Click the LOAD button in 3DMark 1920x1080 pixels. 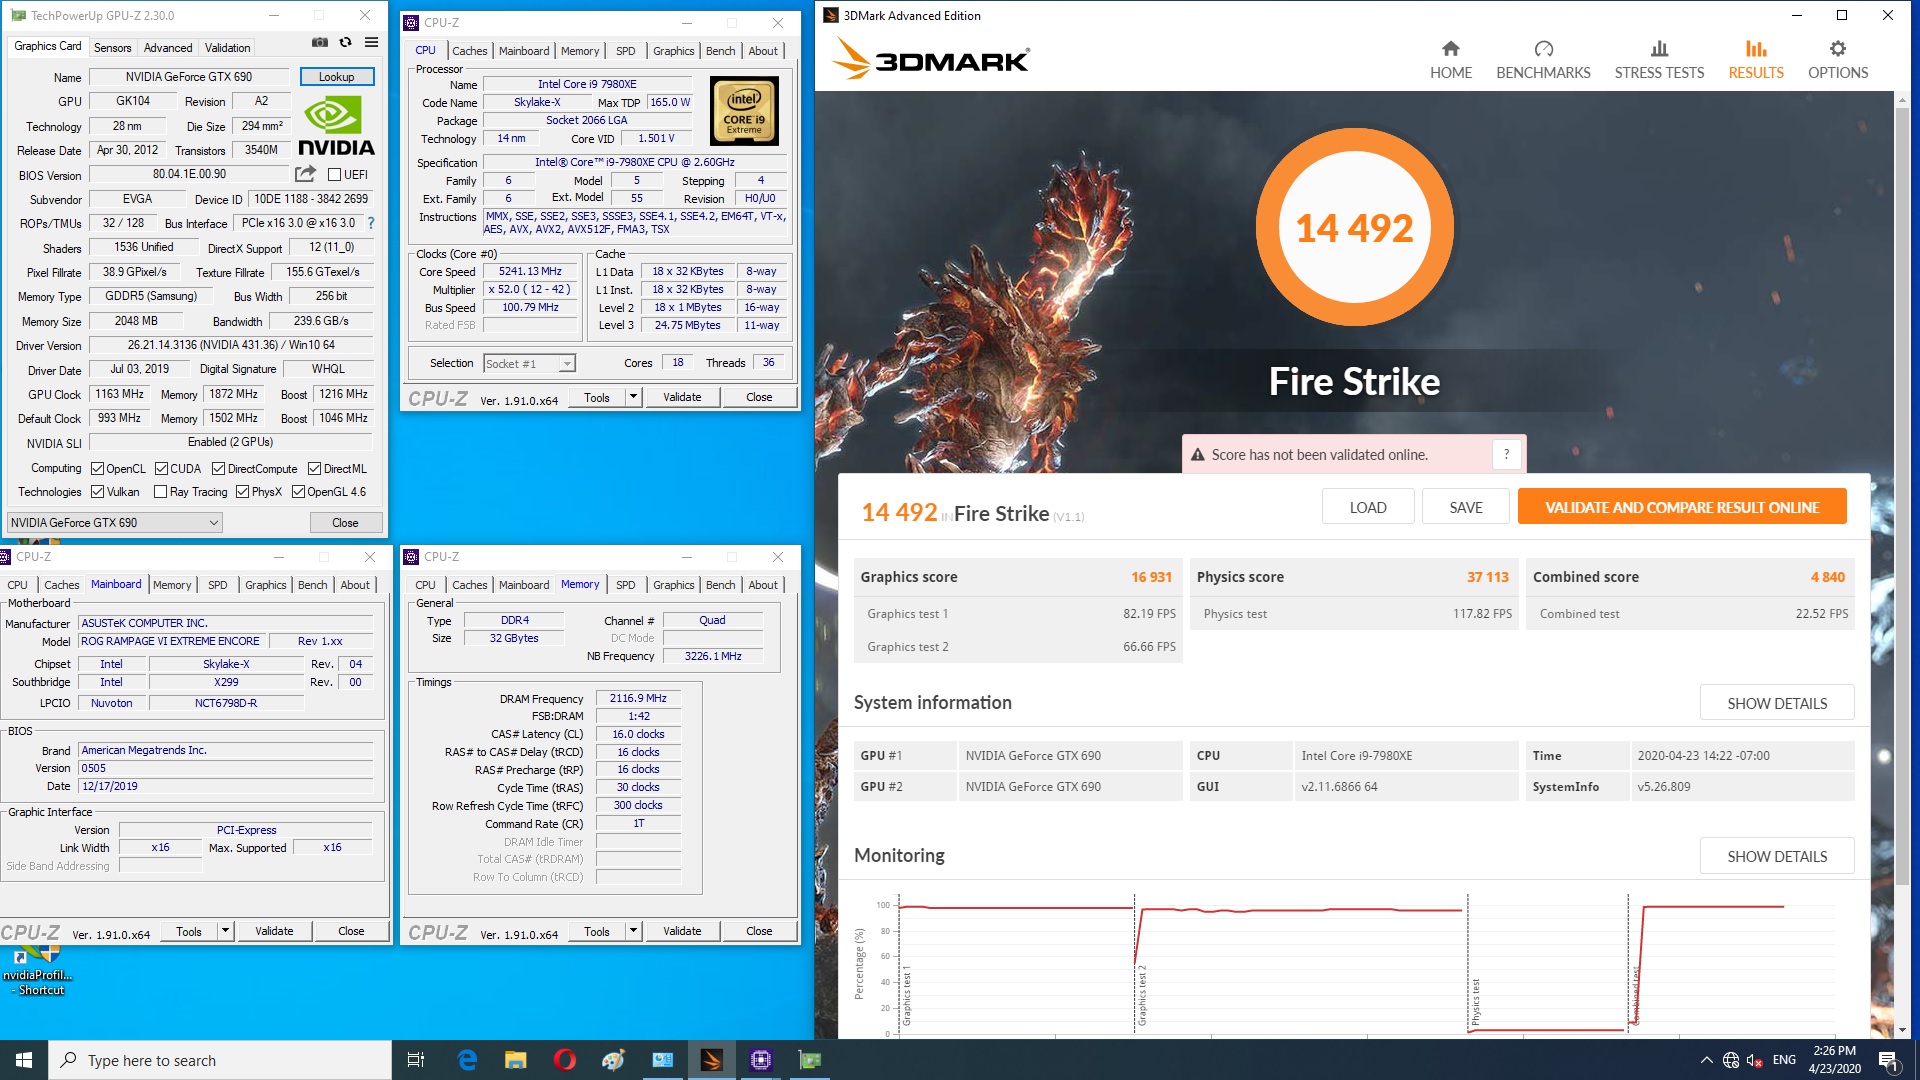(x=1368, y=507)
